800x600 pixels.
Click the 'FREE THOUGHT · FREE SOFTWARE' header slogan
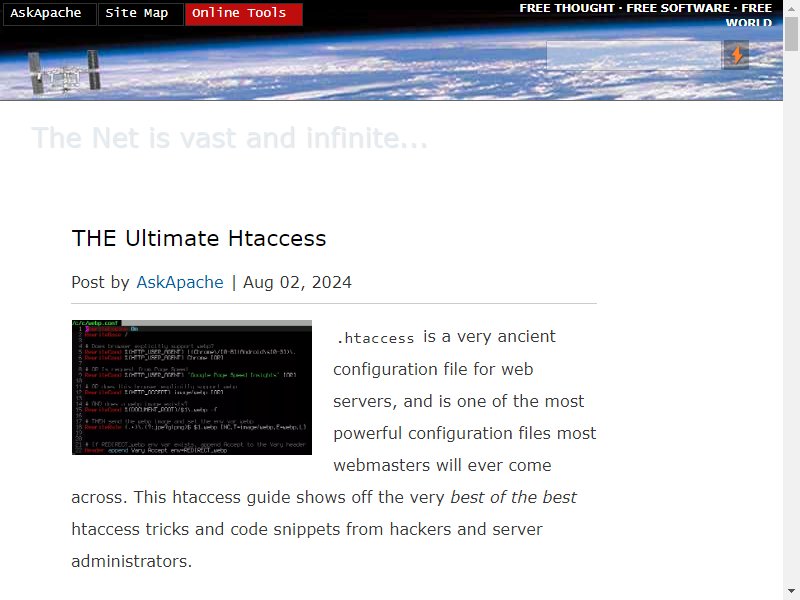pyautogui.click(x=645, y=15)
